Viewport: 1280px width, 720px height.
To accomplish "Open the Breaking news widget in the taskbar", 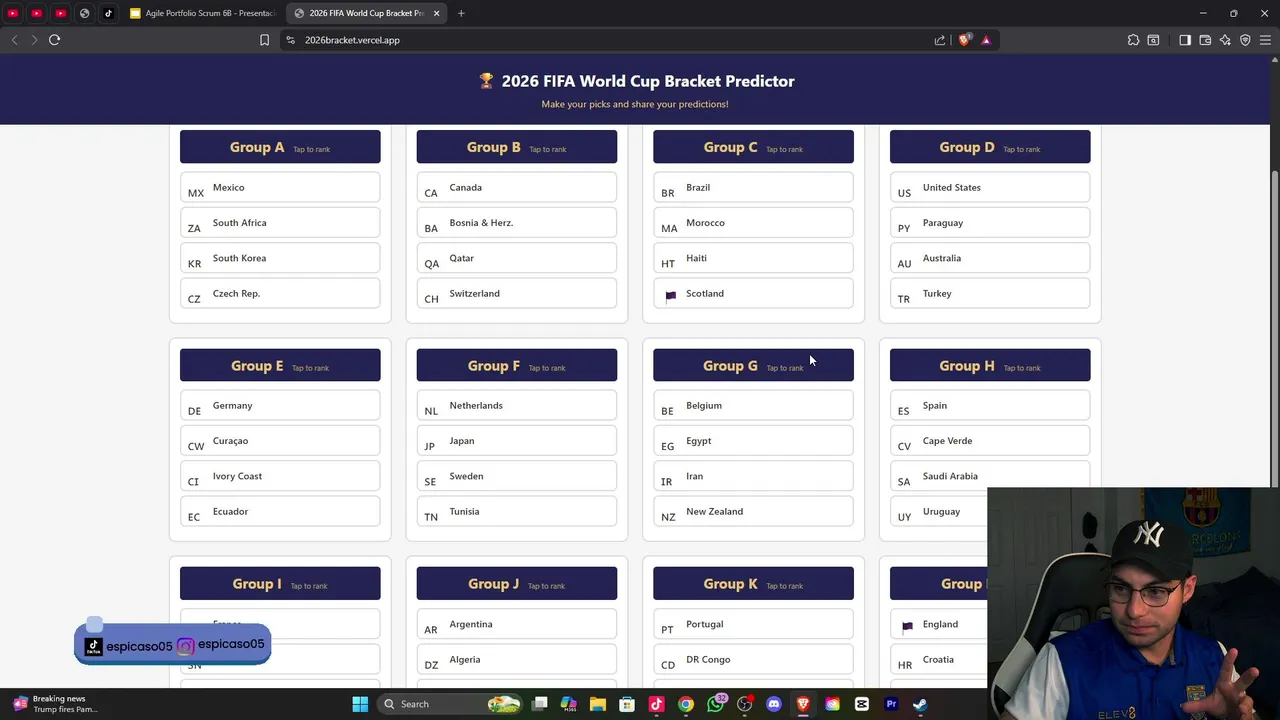I will [x=57, y=704].
